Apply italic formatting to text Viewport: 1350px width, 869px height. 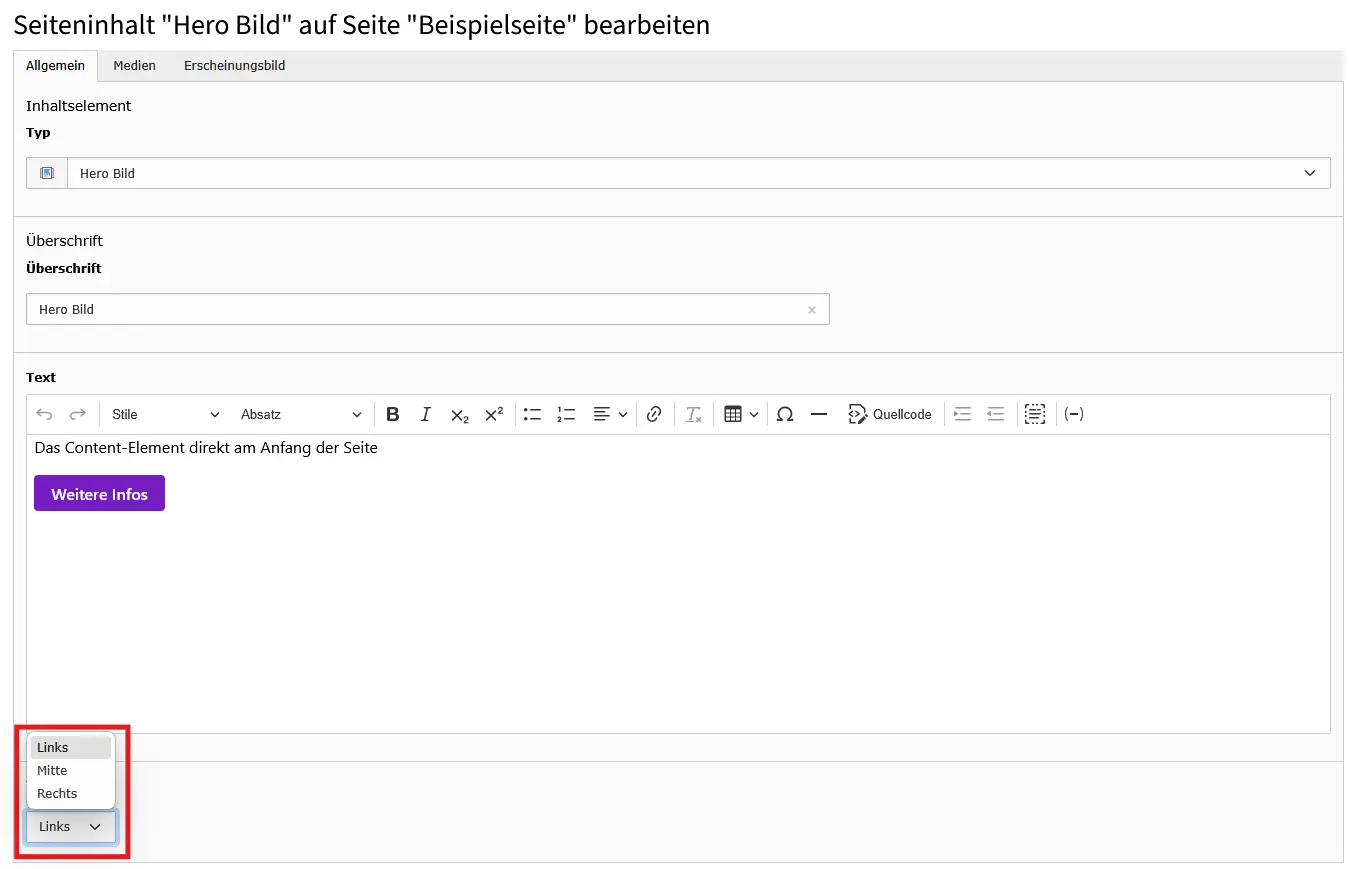[426, 414]
